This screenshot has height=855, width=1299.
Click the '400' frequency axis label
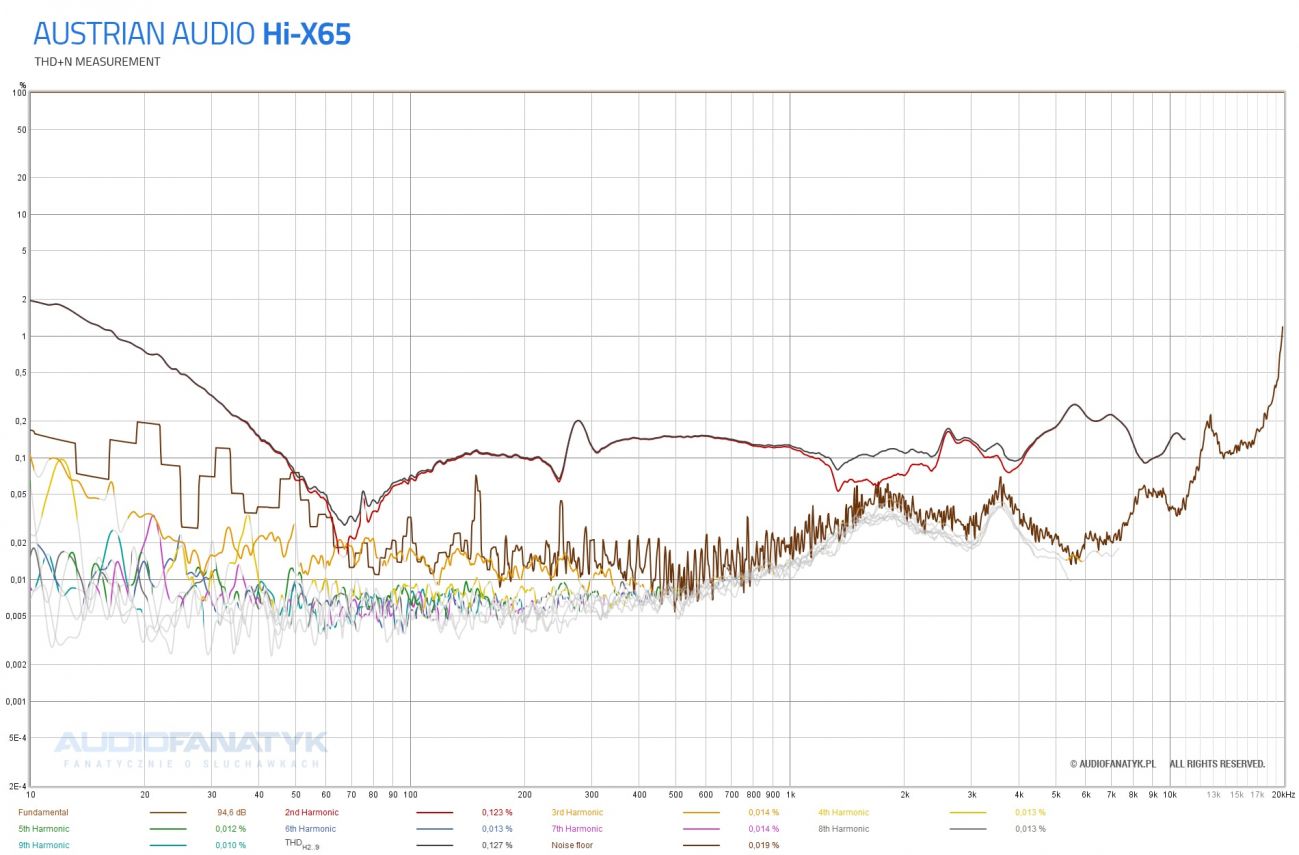coord(639,795)
